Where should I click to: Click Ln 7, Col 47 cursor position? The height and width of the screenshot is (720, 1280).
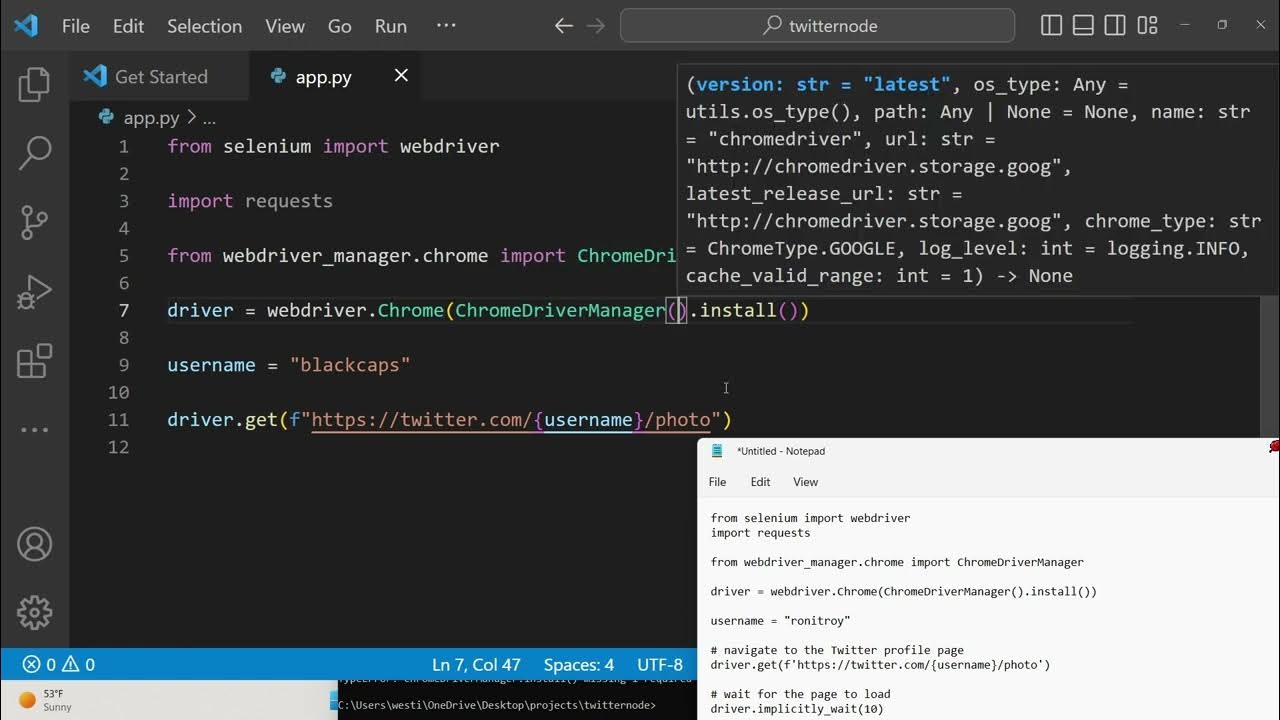pos(476,665)
